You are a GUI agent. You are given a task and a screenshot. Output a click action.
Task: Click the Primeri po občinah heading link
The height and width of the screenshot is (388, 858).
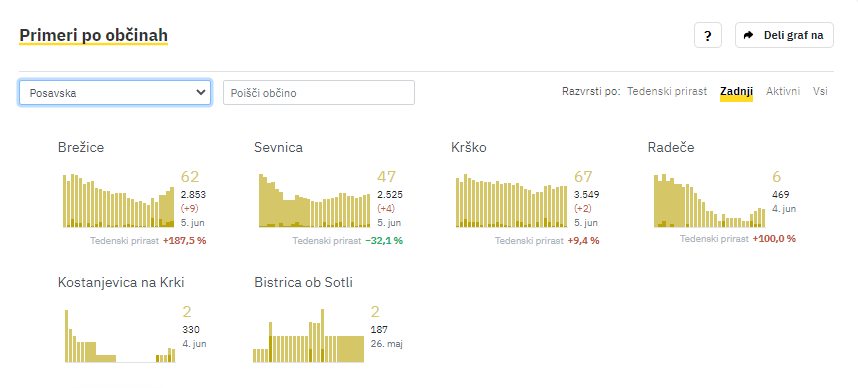click(94, 36)
